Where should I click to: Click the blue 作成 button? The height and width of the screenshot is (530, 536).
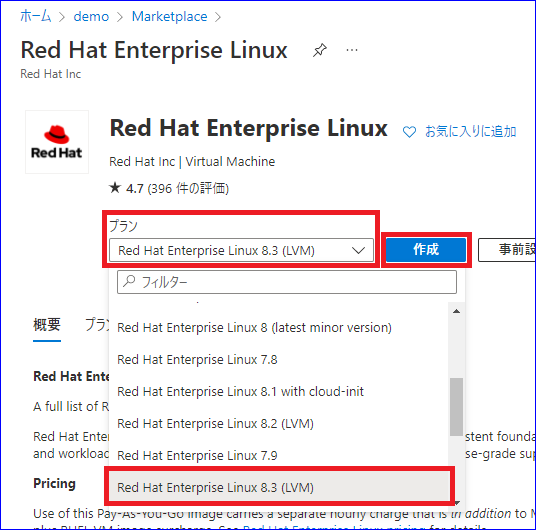coord(426,250)
